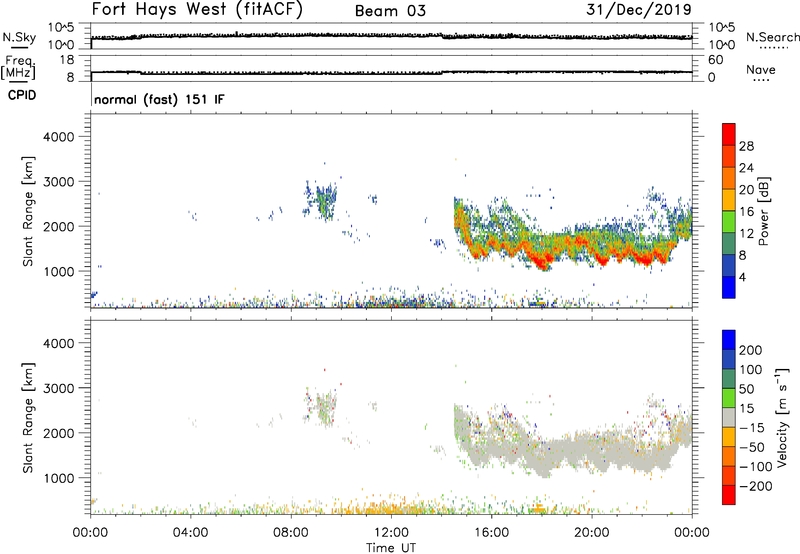This screenshot has width=800, height=554.
Task: Click the "04:00" time tick label
Action: 190,533
